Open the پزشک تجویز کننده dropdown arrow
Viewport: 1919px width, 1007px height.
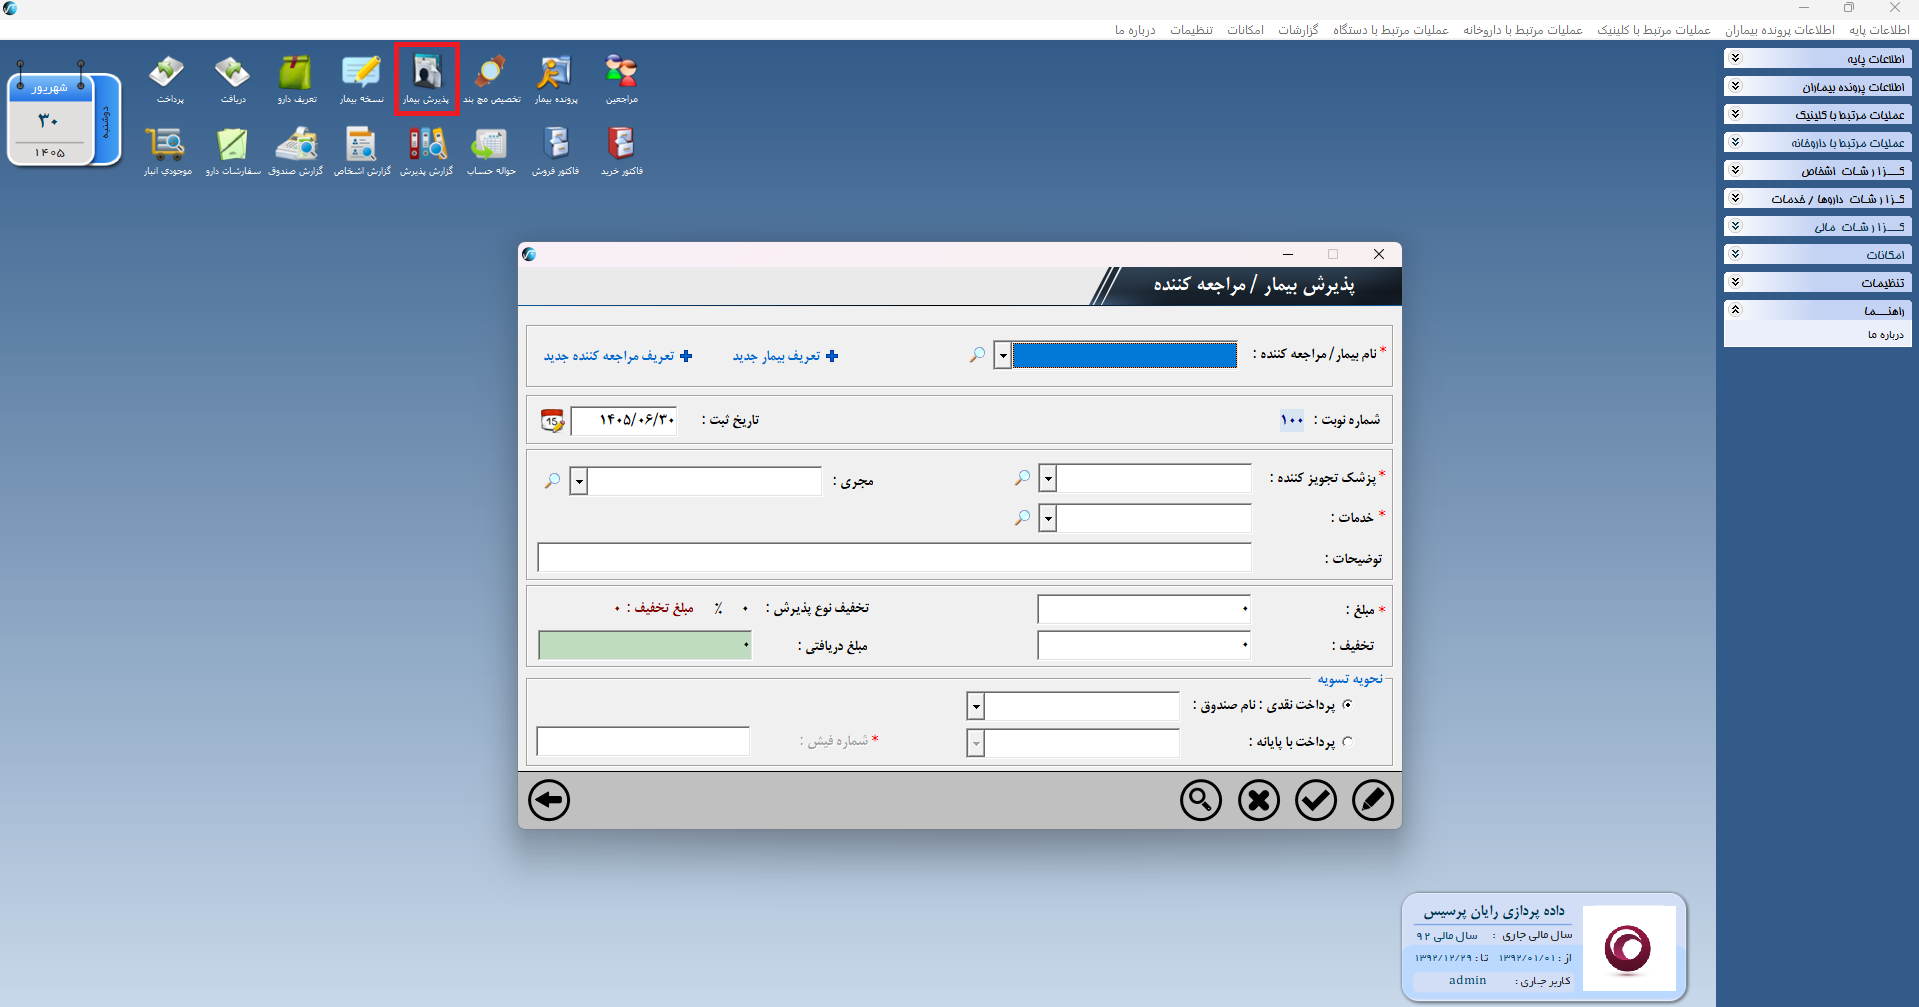coord(1047,479)
